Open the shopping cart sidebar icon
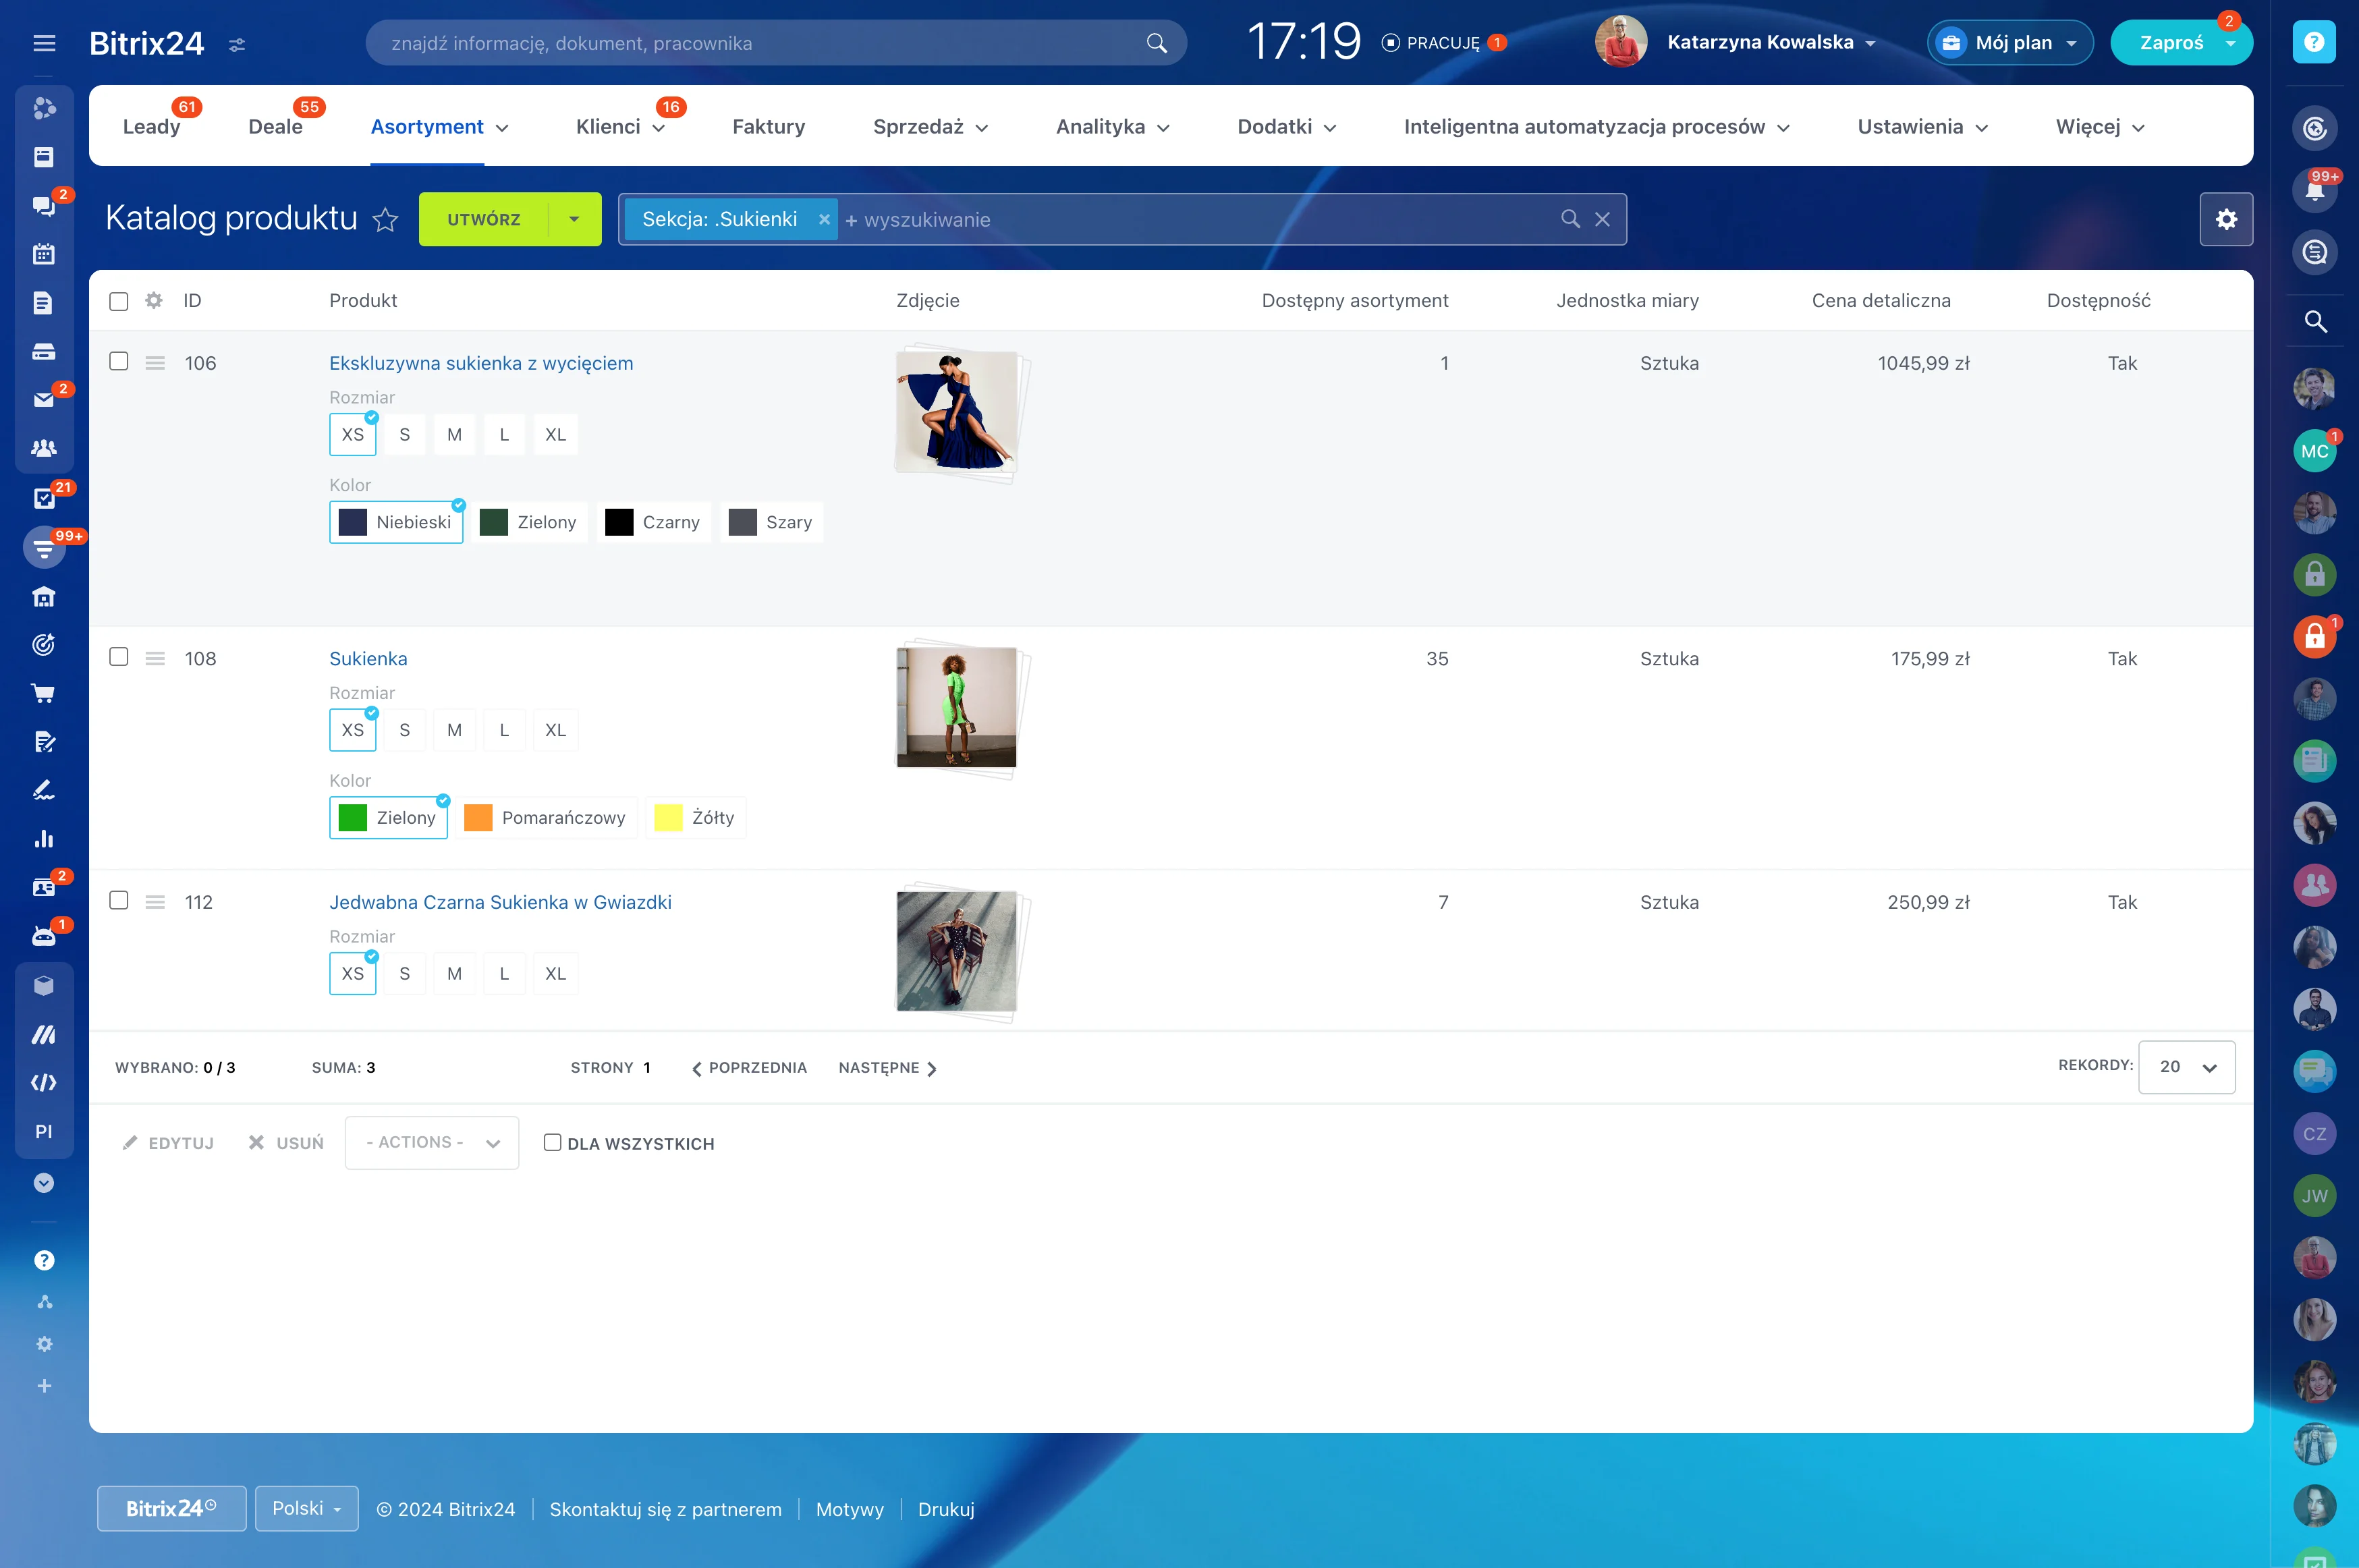The width and height of the screenshot is (2359, 1568). tap(43, 693)
